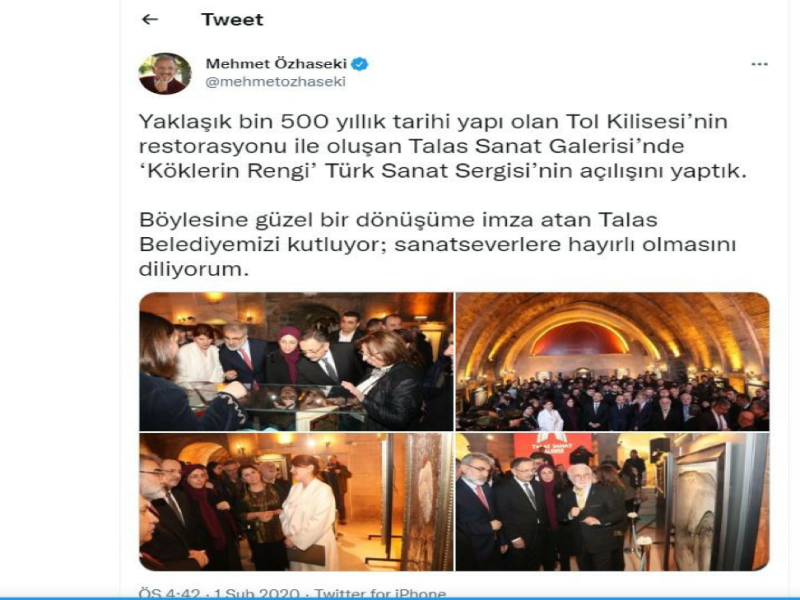
Task: Open the three-dot more options menu
Action: [x=759, y=64]
